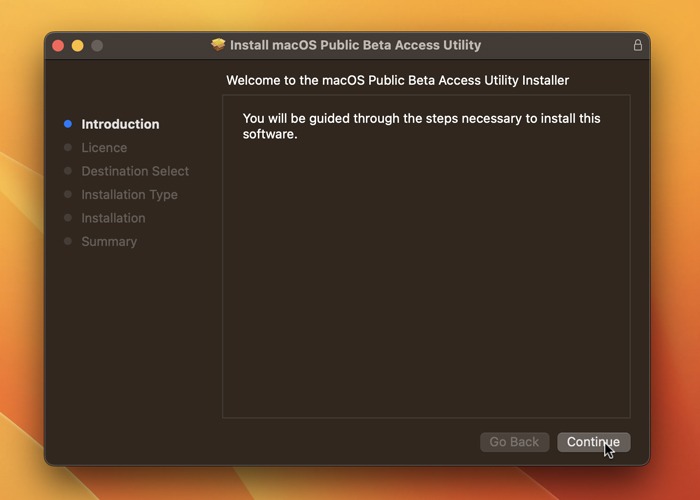Select the Destination Select step
700x500 pixels.
(135, 171)
